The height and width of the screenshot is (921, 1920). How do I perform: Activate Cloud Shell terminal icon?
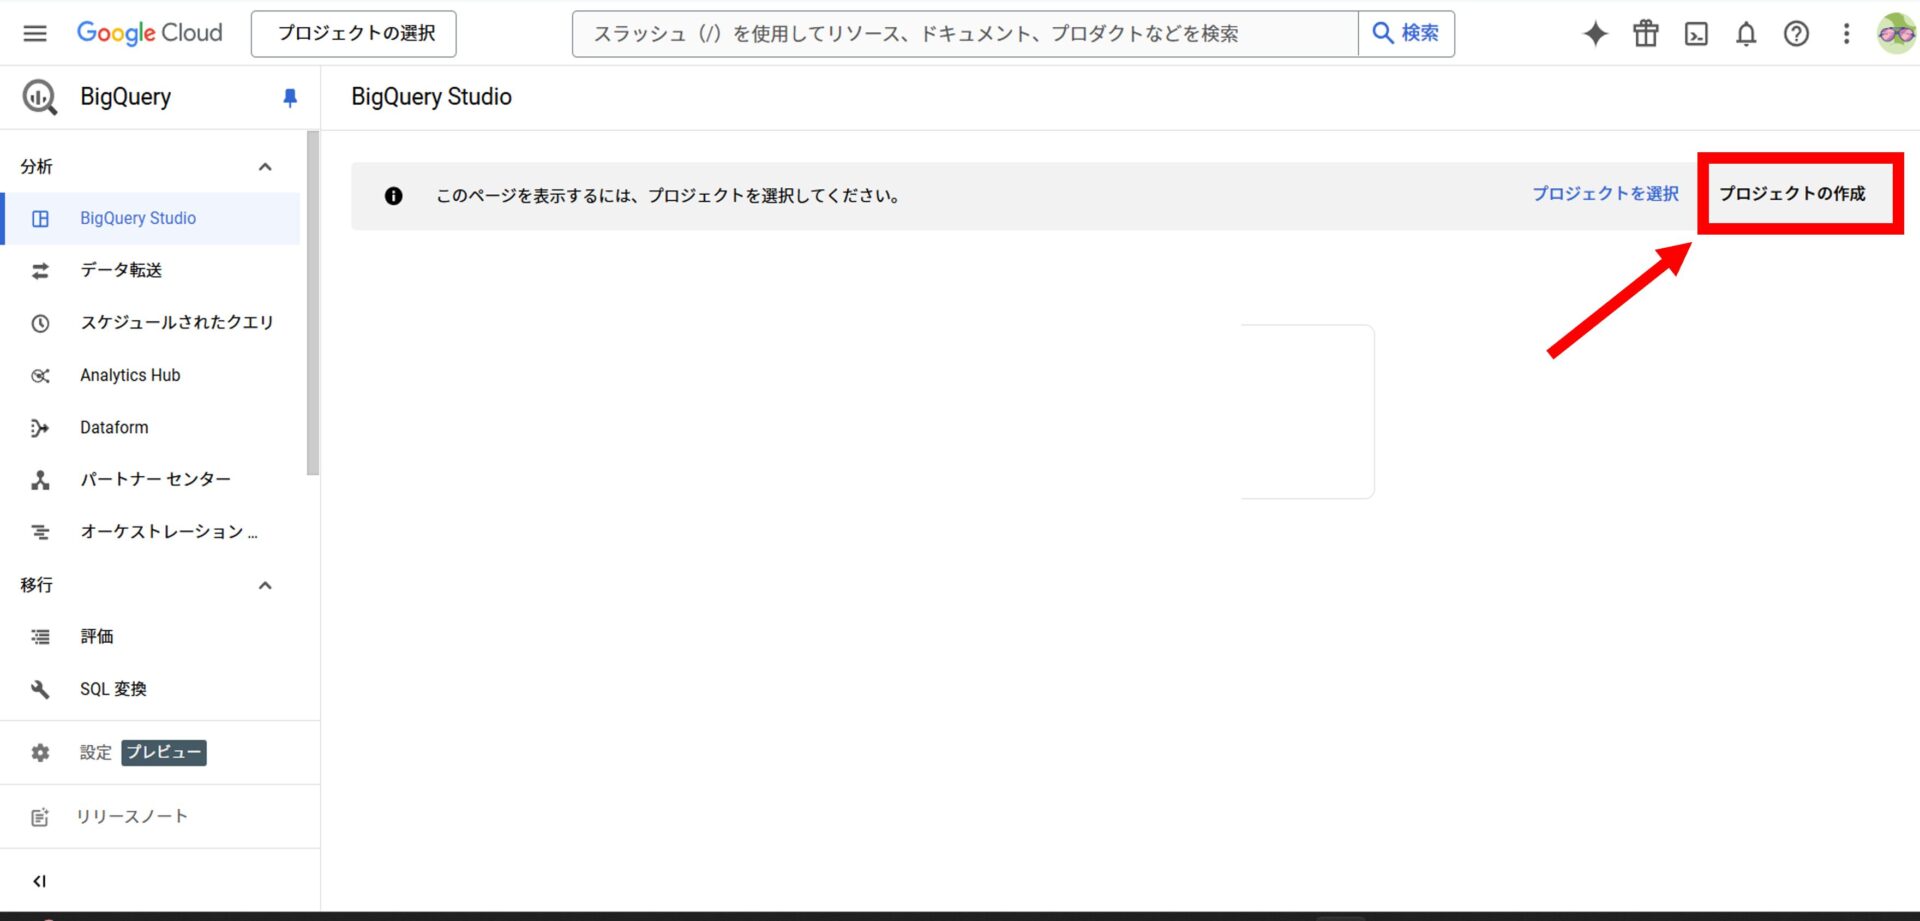1696,34
